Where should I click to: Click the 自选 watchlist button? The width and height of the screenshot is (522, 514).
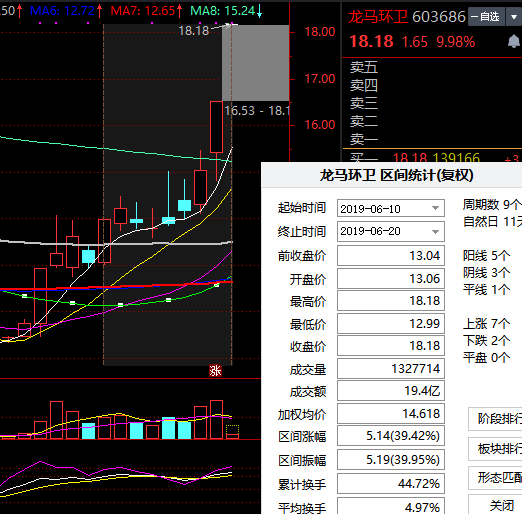point(486,17)
